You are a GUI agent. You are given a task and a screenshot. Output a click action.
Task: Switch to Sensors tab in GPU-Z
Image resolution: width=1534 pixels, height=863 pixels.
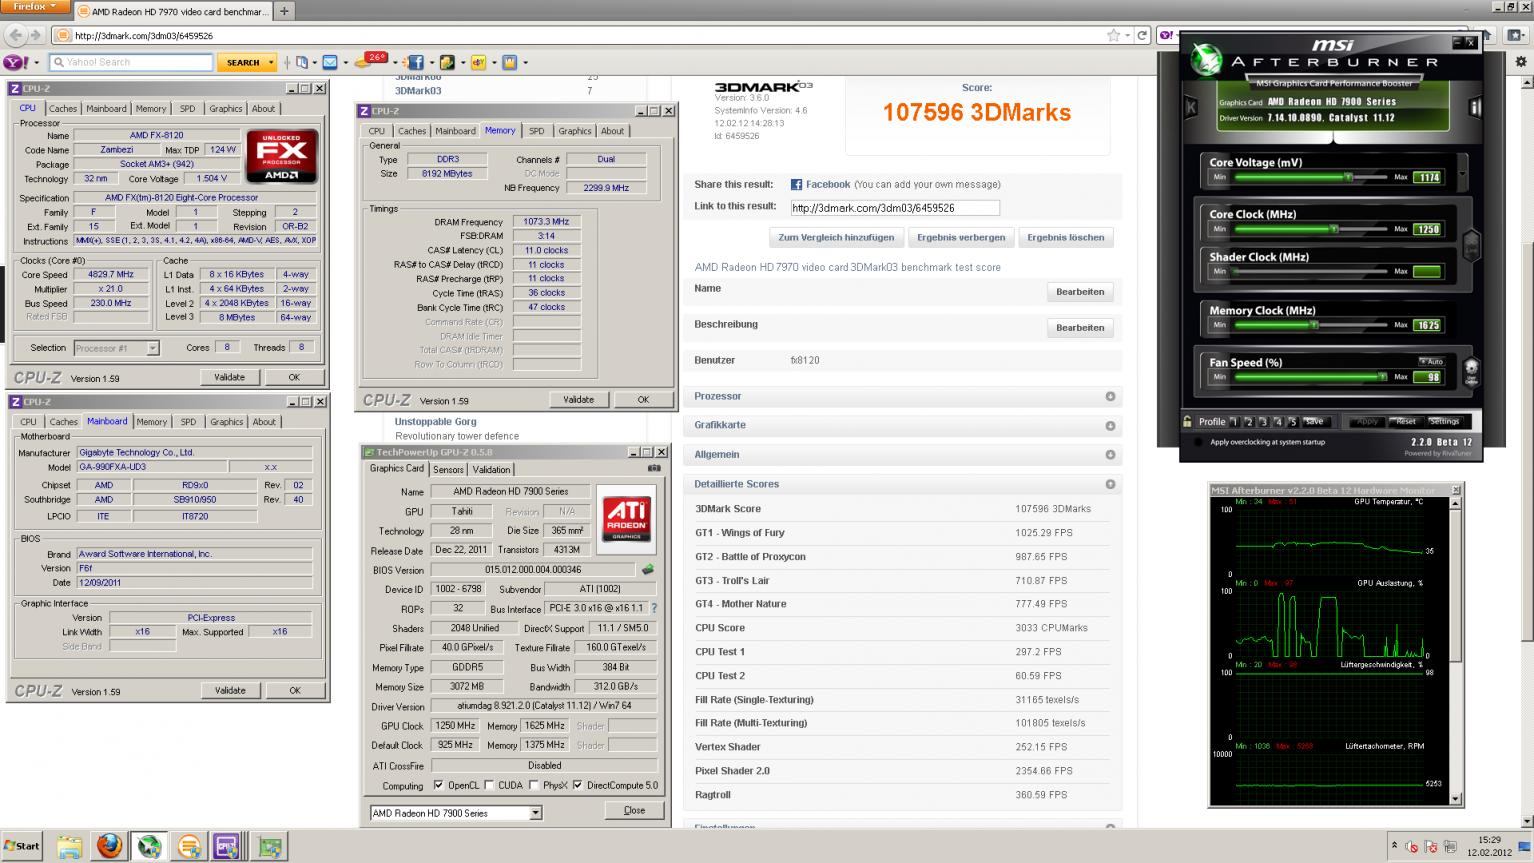(448, 469)
